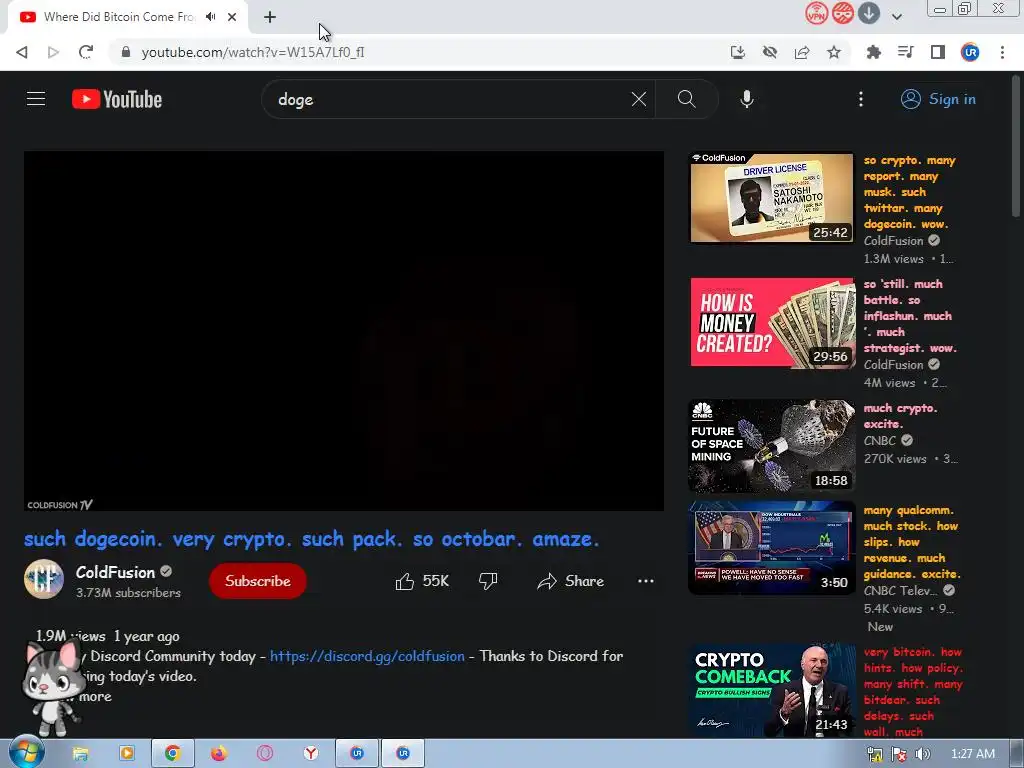Go back with the browser back arrow
The image size is (1024, 768).
[x=22, y=52]
